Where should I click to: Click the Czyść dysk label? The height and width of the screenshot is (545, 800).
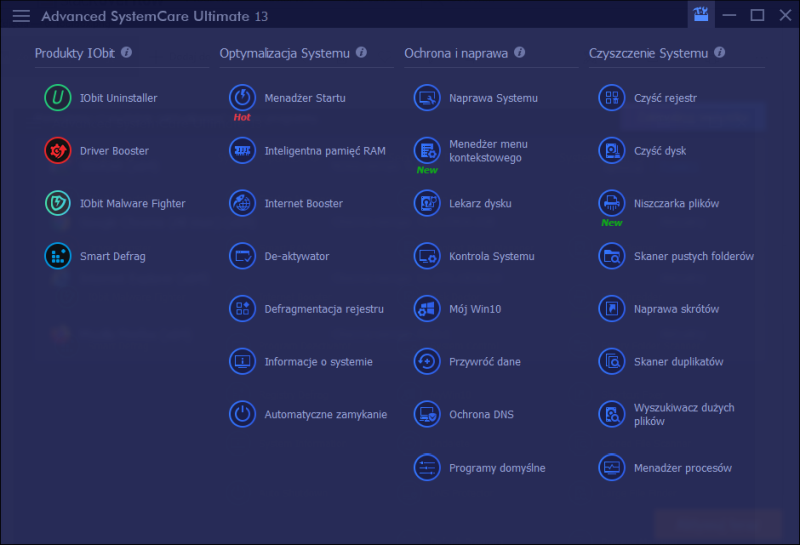[x=660, y=151]
